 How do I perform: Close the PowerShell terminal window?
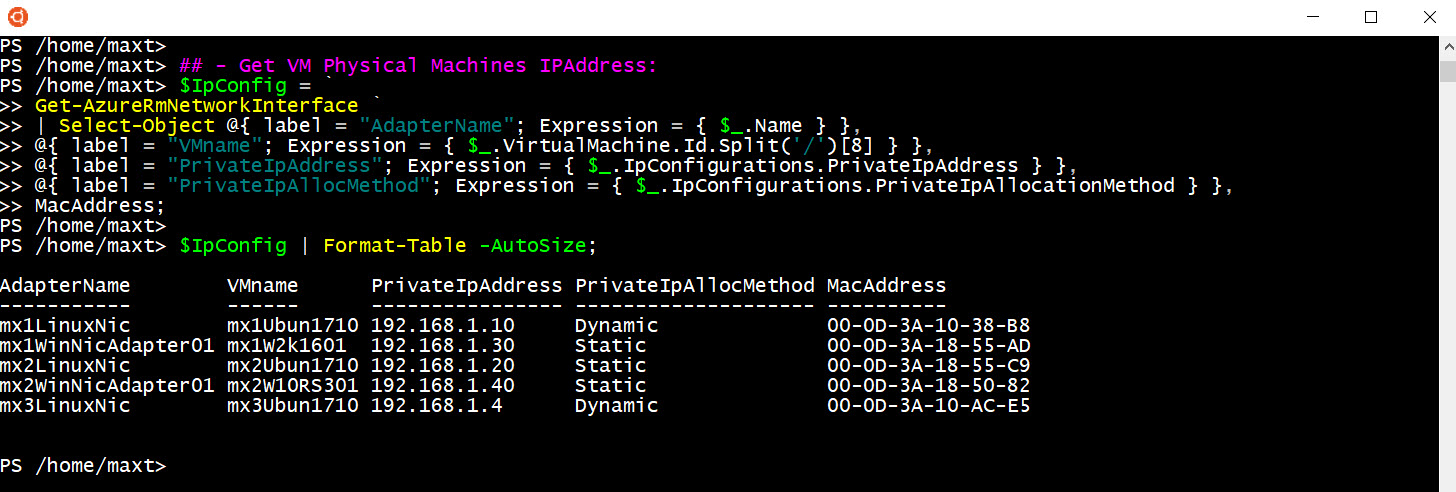[1428, 17]
